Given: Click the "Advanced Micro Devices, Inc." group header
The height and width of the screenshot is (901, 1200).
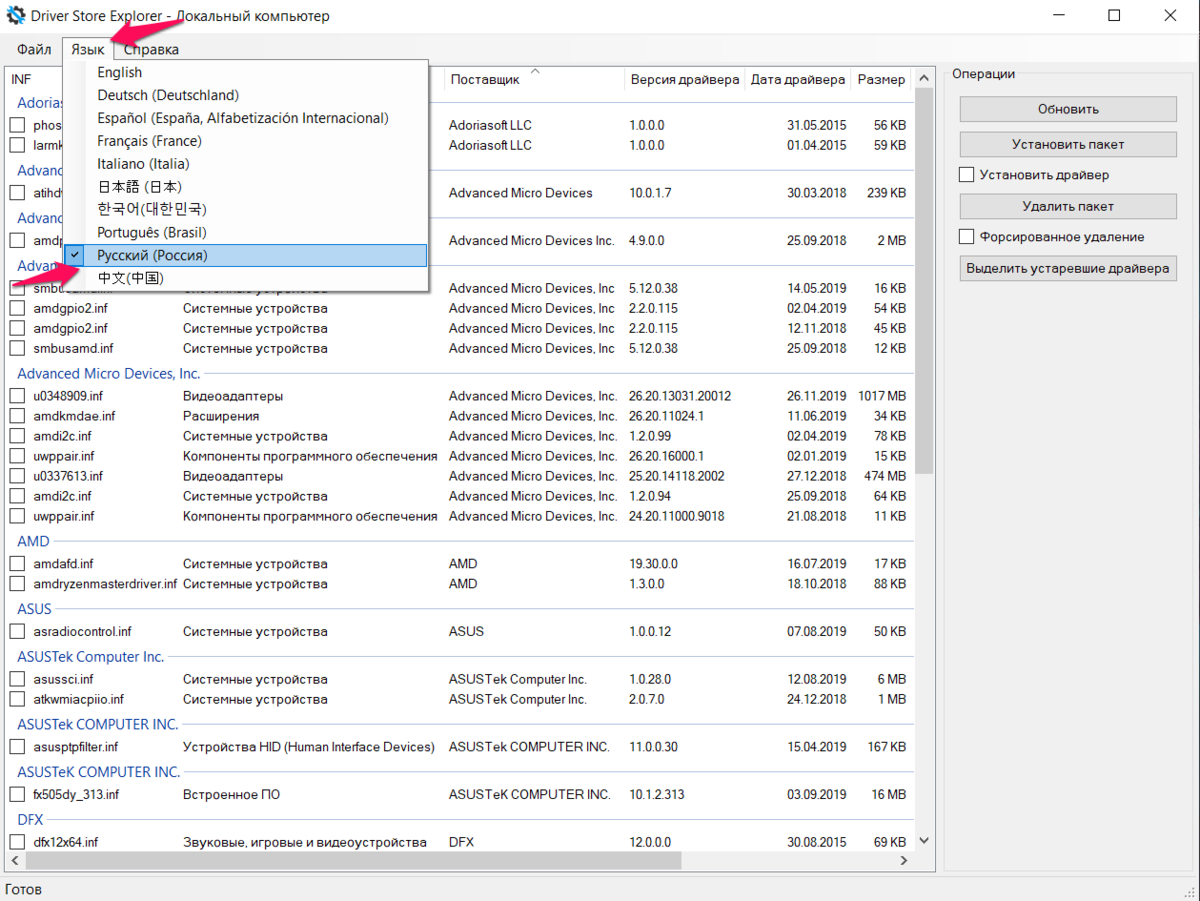Looking at the screenshot, I should [109, 374].
